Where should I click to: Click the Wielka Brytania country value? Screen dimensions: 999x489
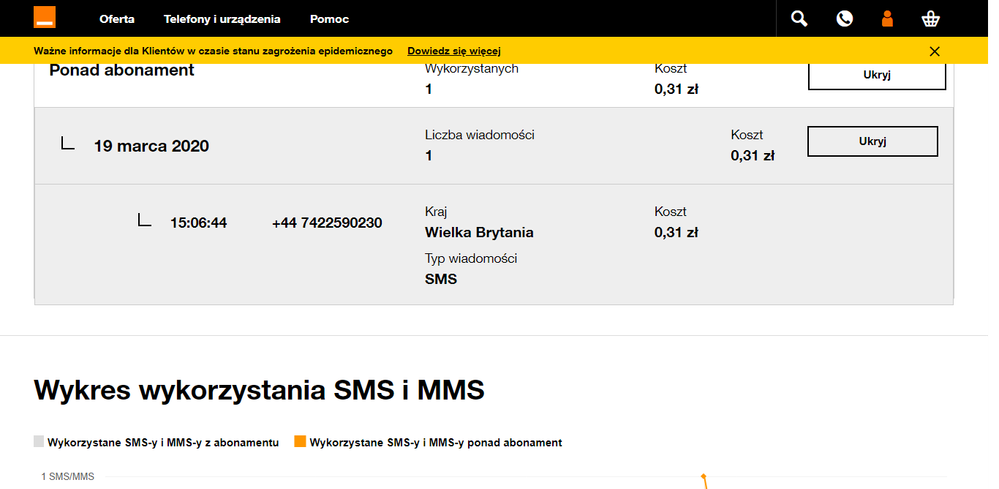(x=479, y=232)
